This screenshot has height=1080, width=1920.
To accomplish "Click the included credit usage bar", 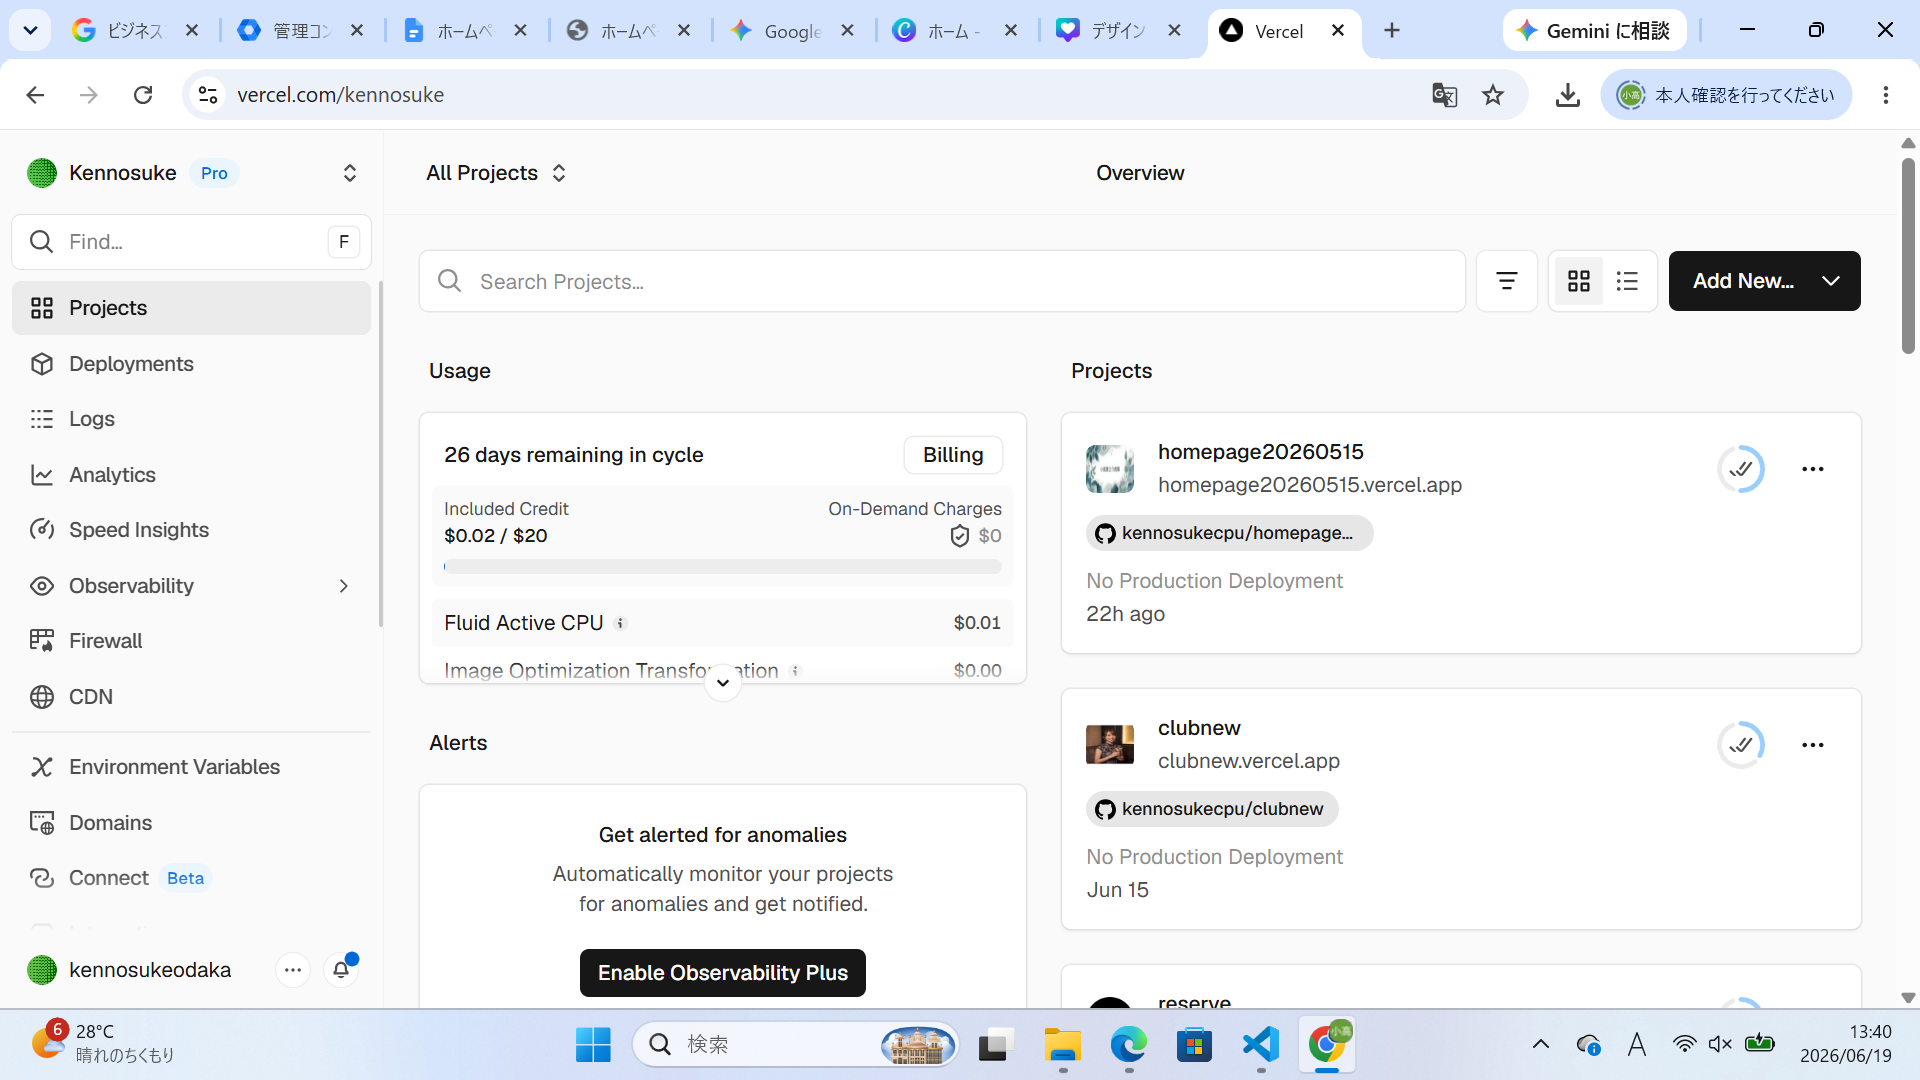I will 723,566.
